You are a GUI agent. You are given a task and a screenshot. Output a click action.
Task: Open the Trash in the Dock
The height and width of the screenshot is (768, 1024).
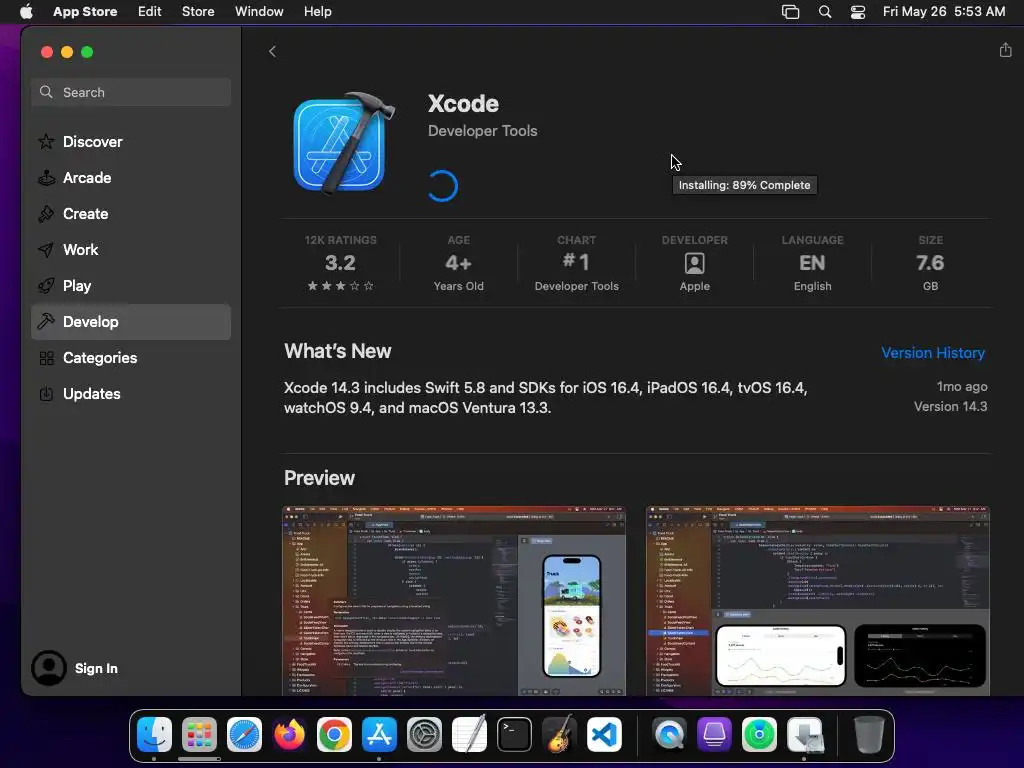tap(869, 734)
